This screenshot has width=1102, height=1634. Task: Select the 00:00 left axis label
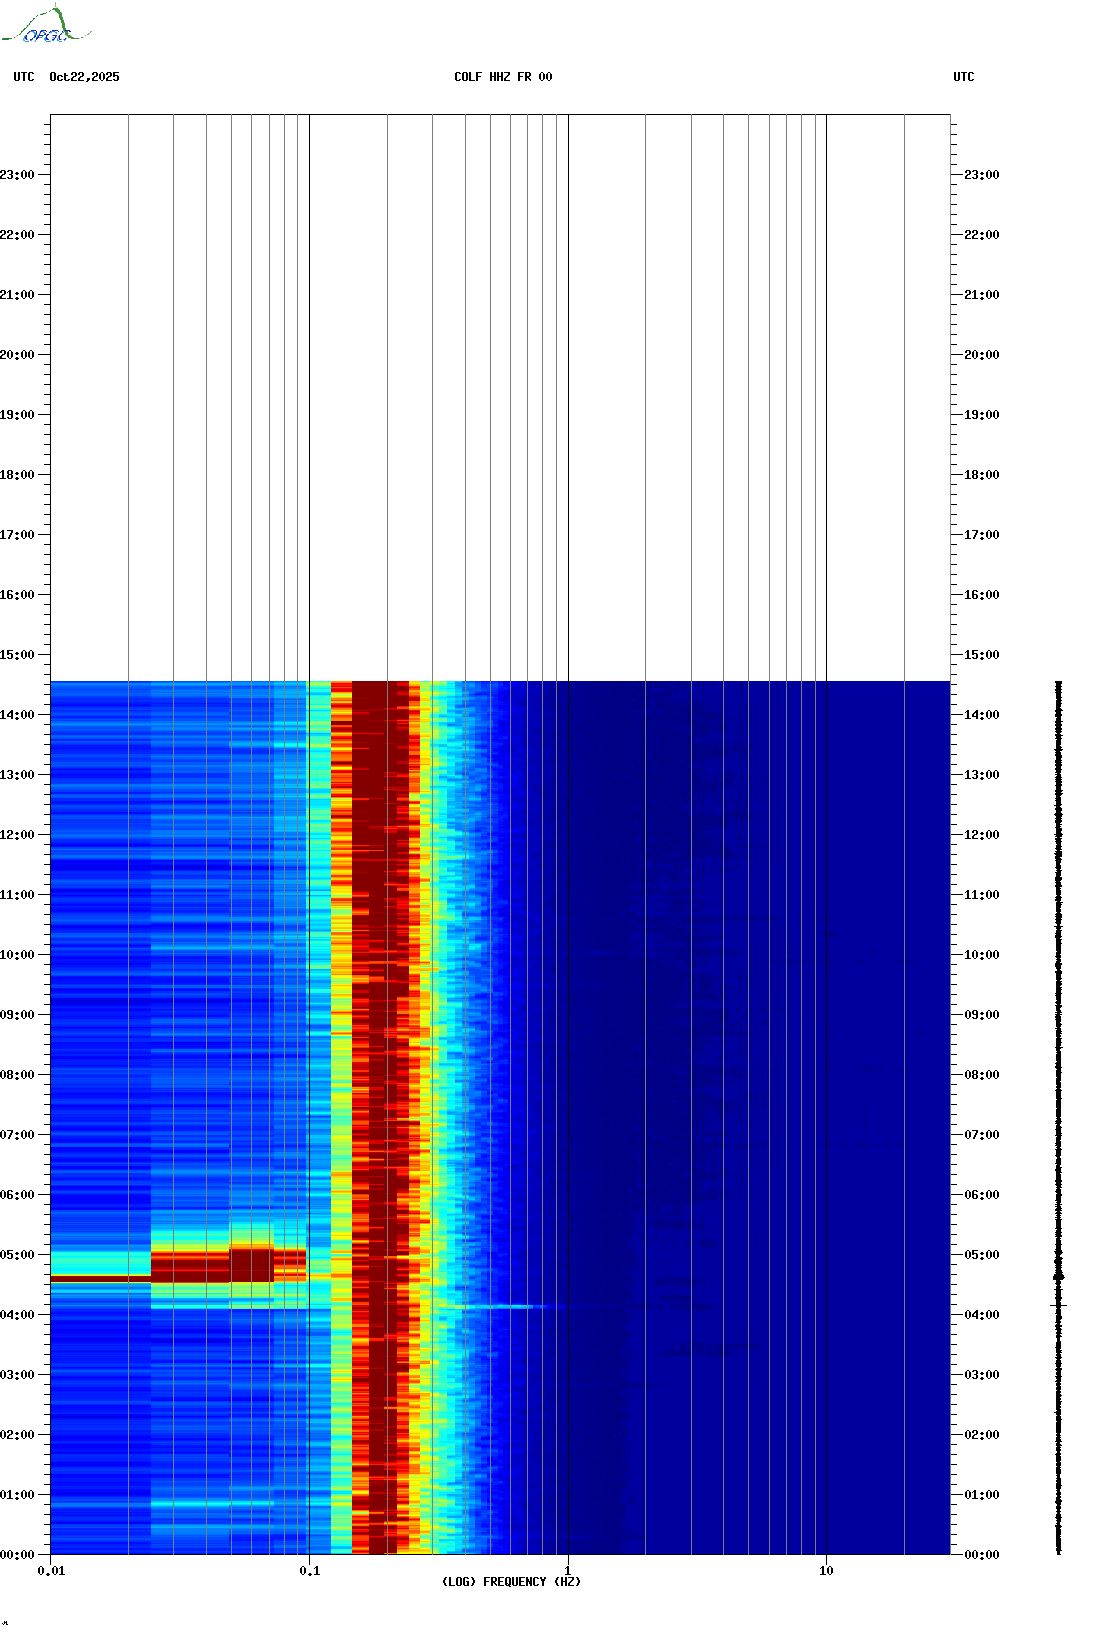[x=17, y=1555]
